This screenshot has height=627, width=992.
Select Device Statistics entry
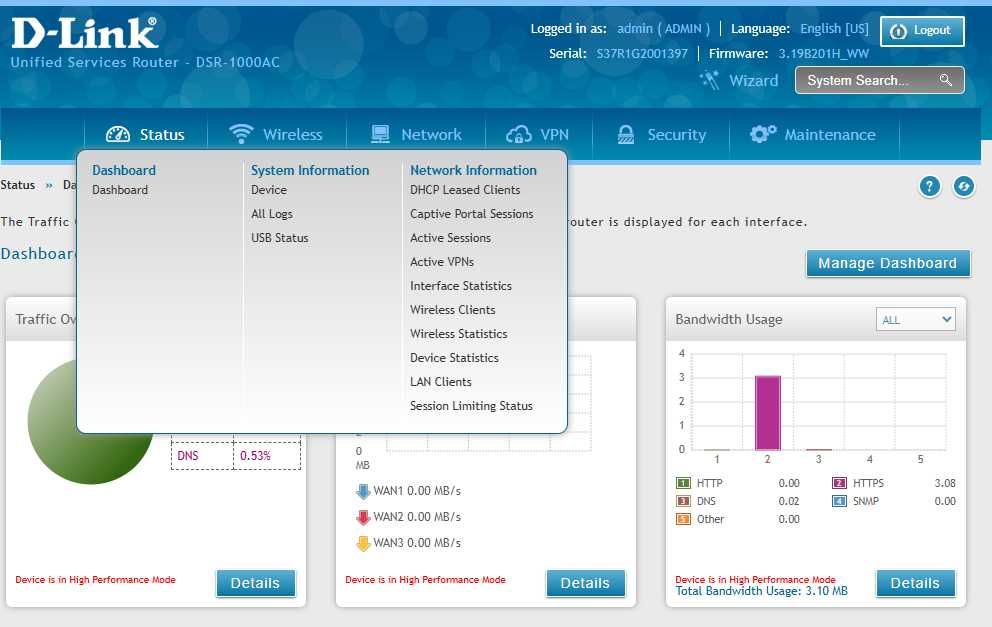click(454, 358)
